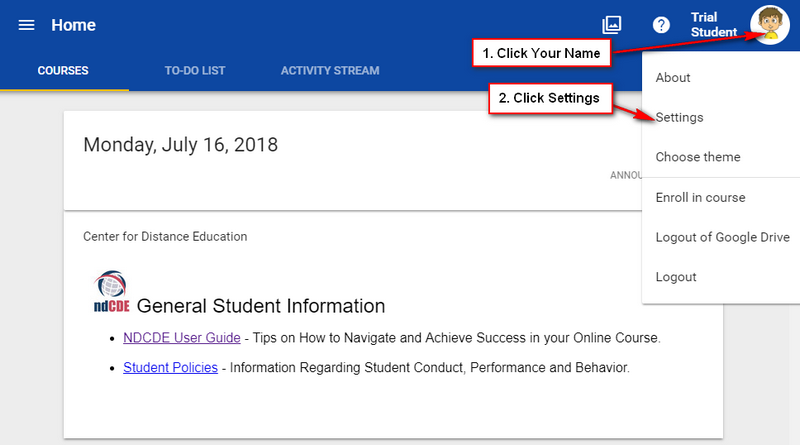Open help via the question mark icon

[661, 25]
